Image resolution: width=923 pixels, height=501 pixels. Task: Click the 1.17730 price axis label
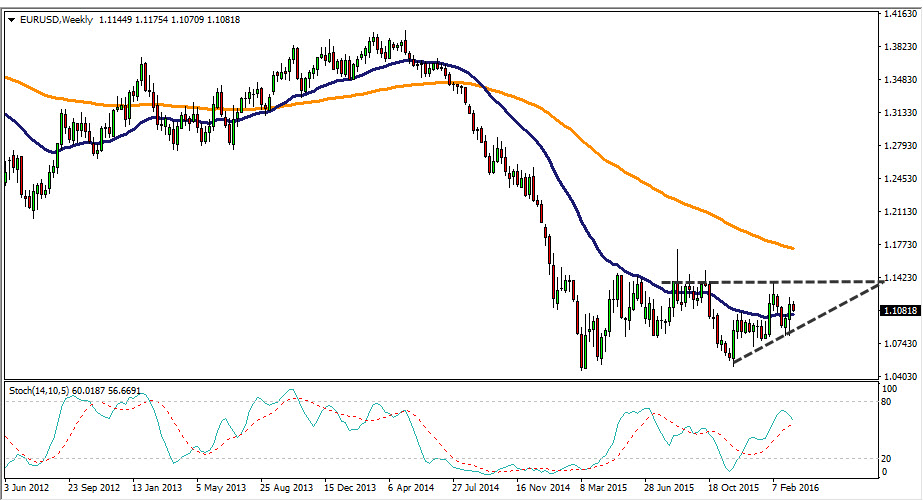tap(901, 245)
